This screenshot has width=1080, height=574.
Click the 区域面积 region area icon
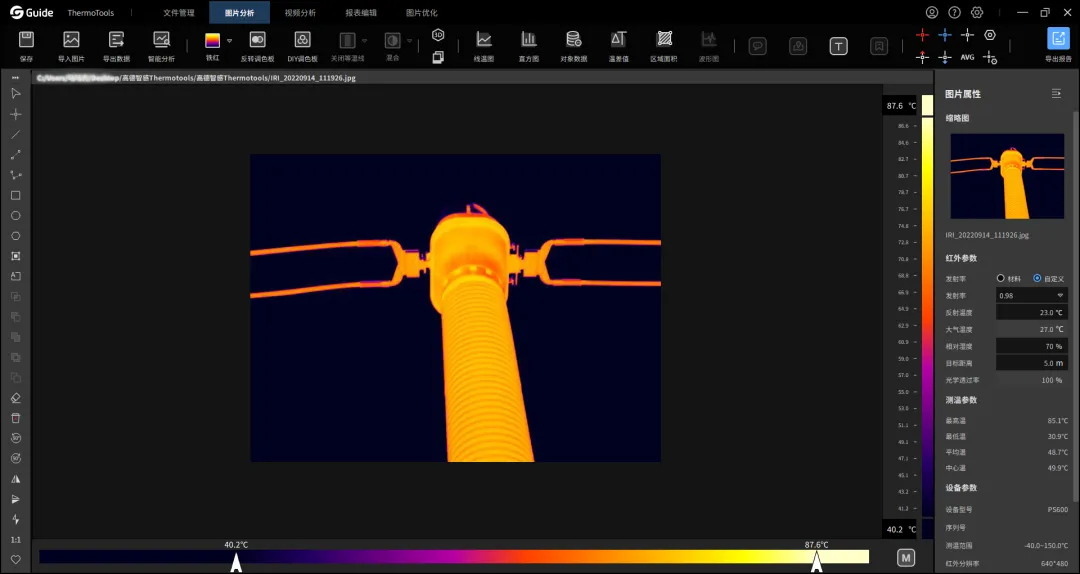(664, 40)
